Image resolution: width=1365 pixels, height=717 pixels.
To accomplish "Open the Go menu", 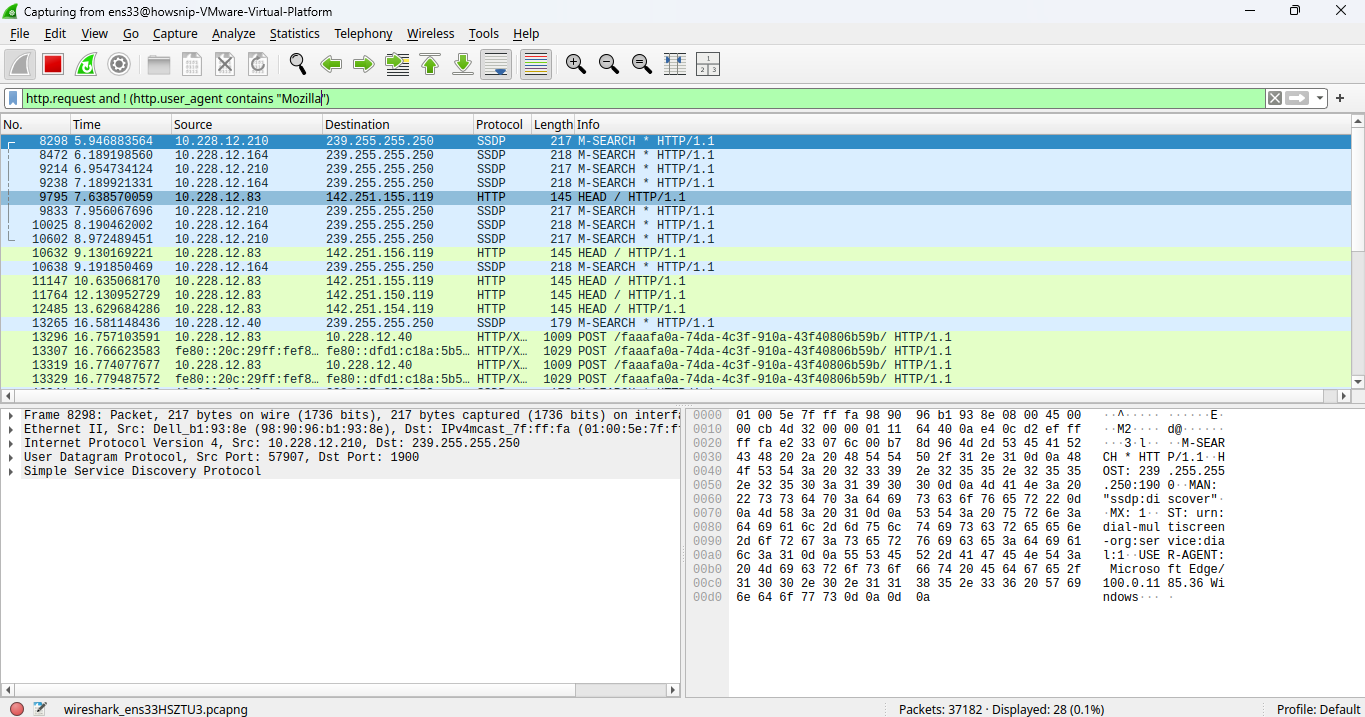I will coord(131,33).
